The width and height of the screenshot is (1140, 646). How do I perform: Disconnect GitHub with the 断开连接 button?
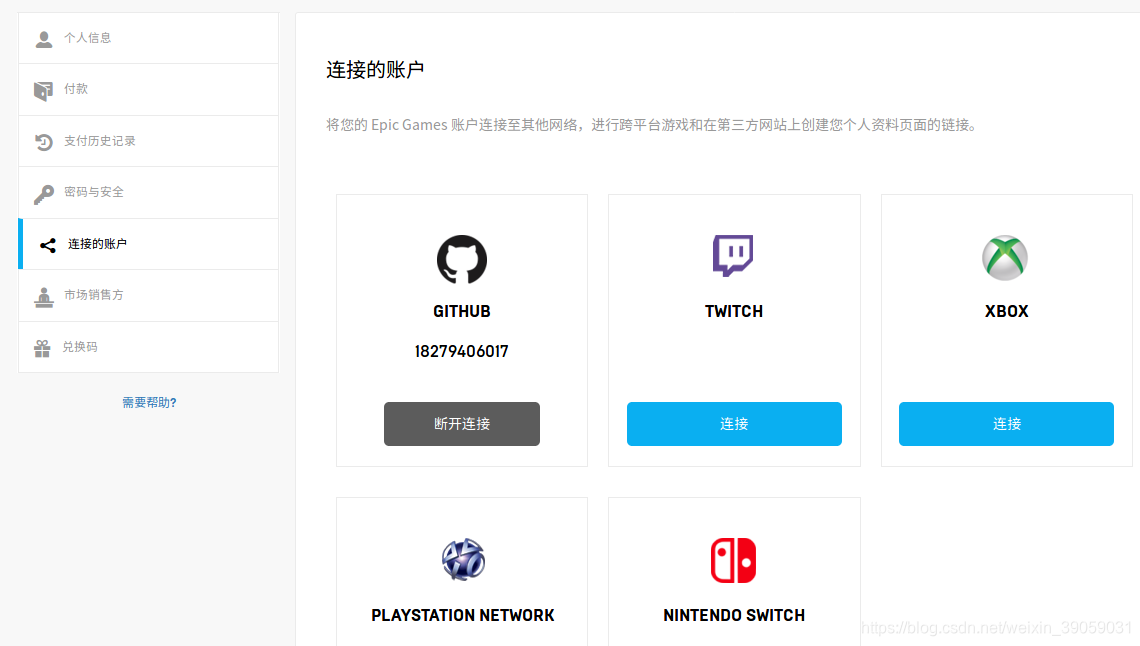462,424
